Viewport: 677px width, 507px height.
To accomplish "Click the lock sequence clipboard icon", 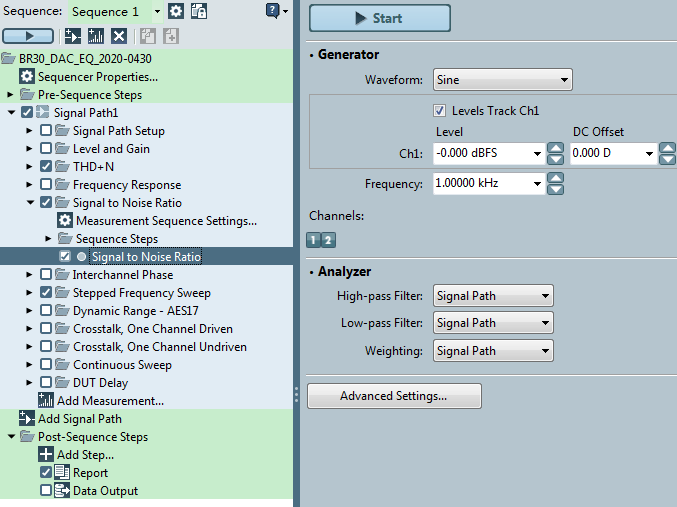I will point(199,11).
